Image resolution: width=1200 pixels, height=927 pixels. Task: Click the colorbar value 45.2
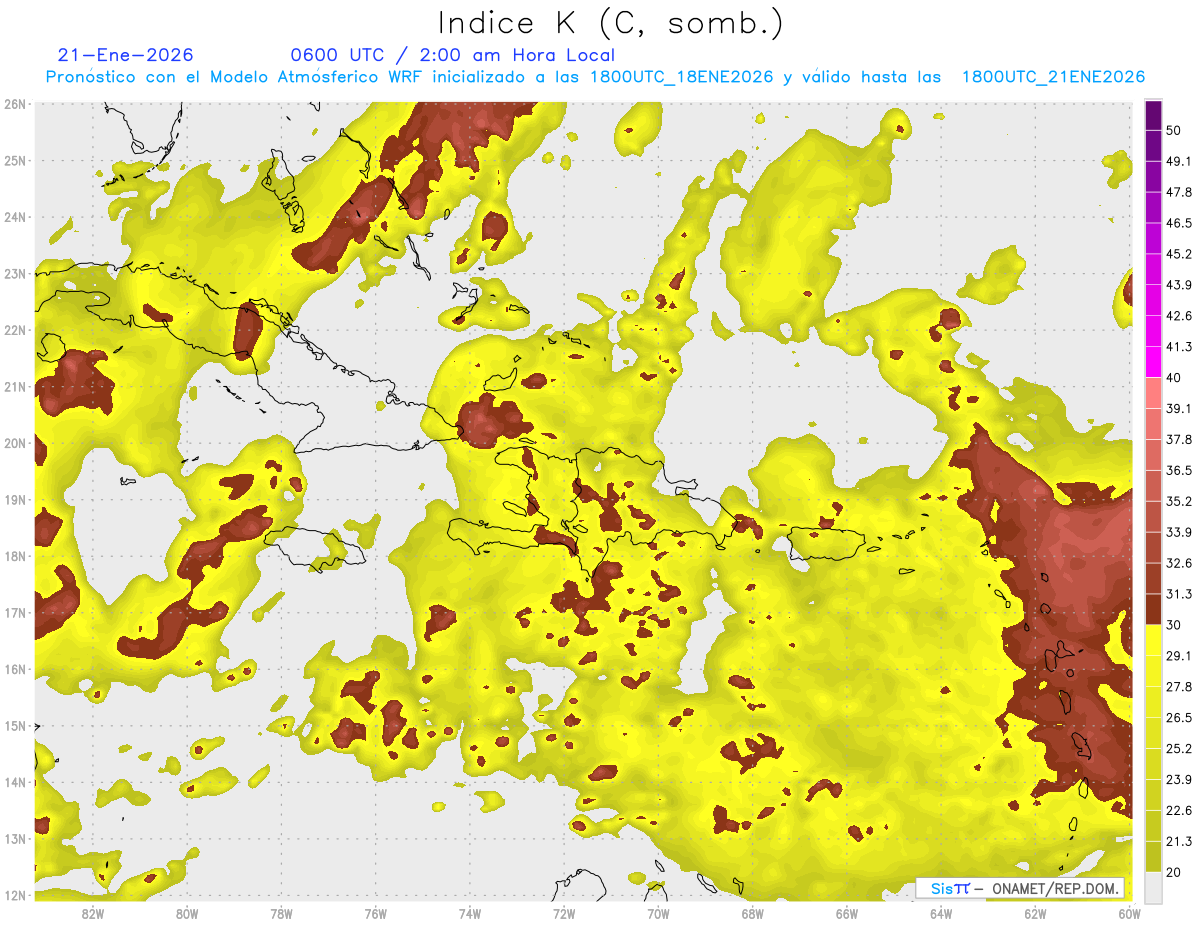click(x=1179, y=254)
